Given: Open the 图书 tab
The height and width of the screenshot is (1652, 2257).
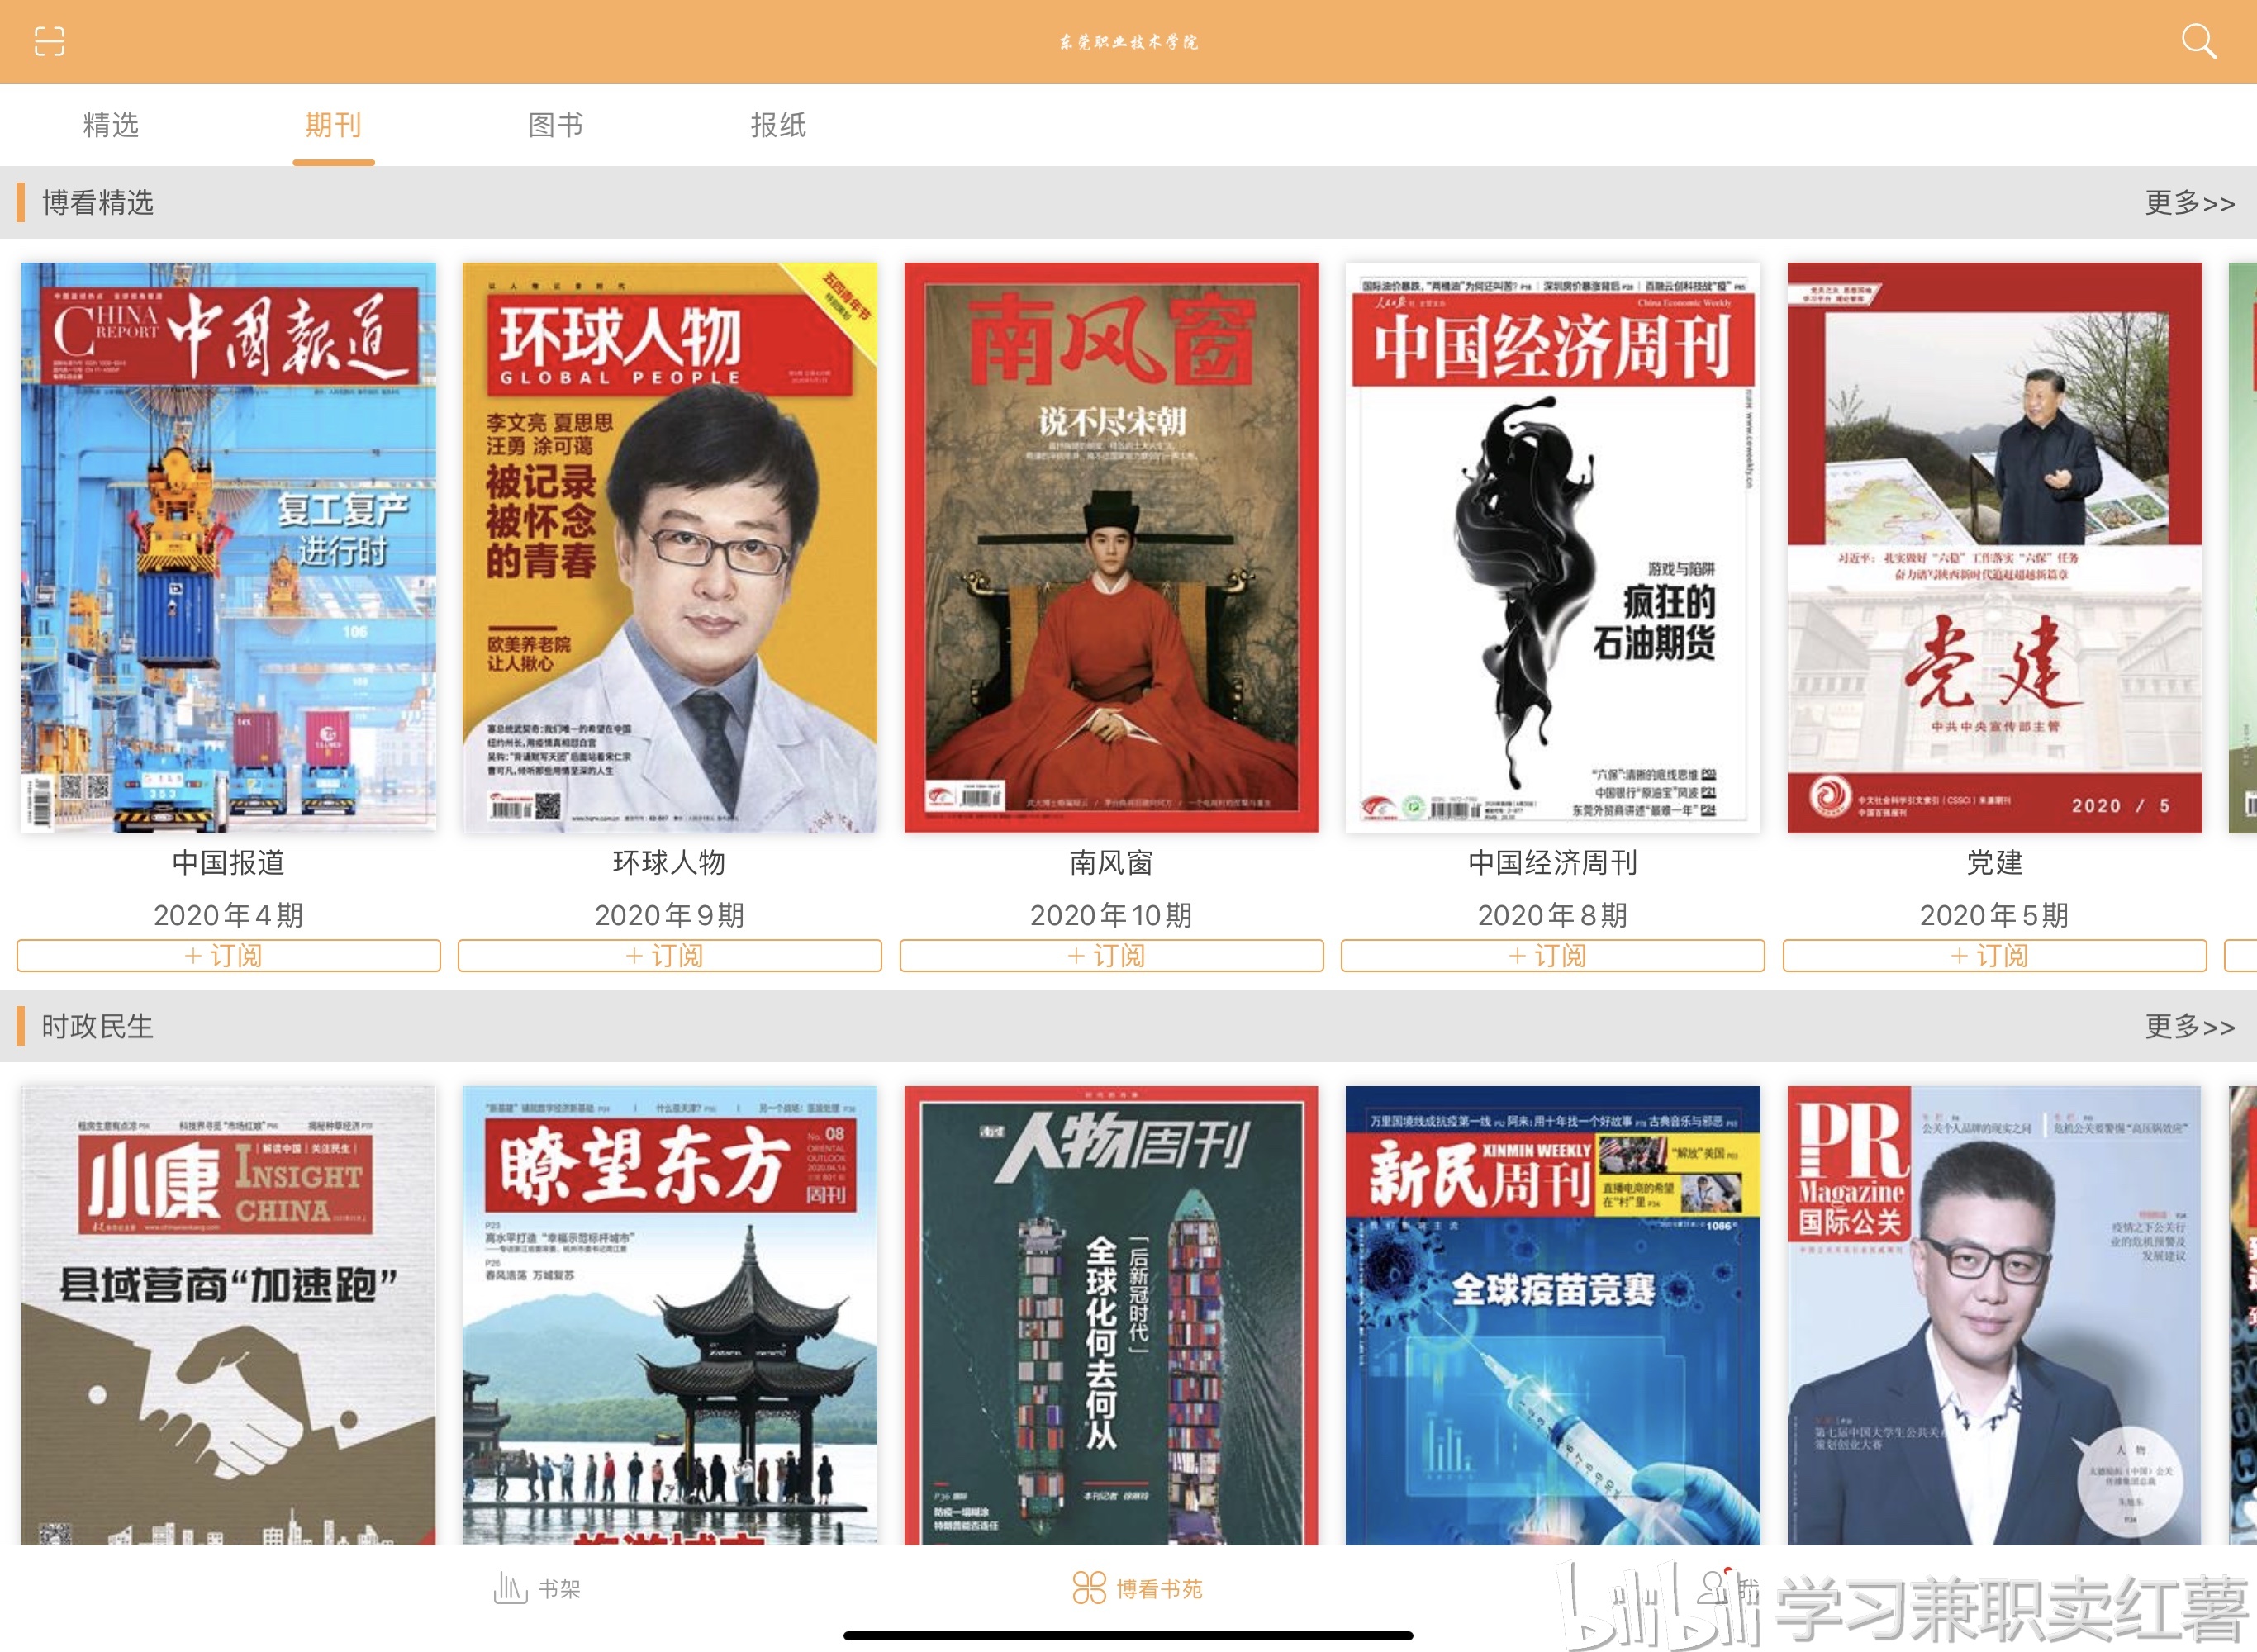Looking at the screenshot, I should click(556, 125).
